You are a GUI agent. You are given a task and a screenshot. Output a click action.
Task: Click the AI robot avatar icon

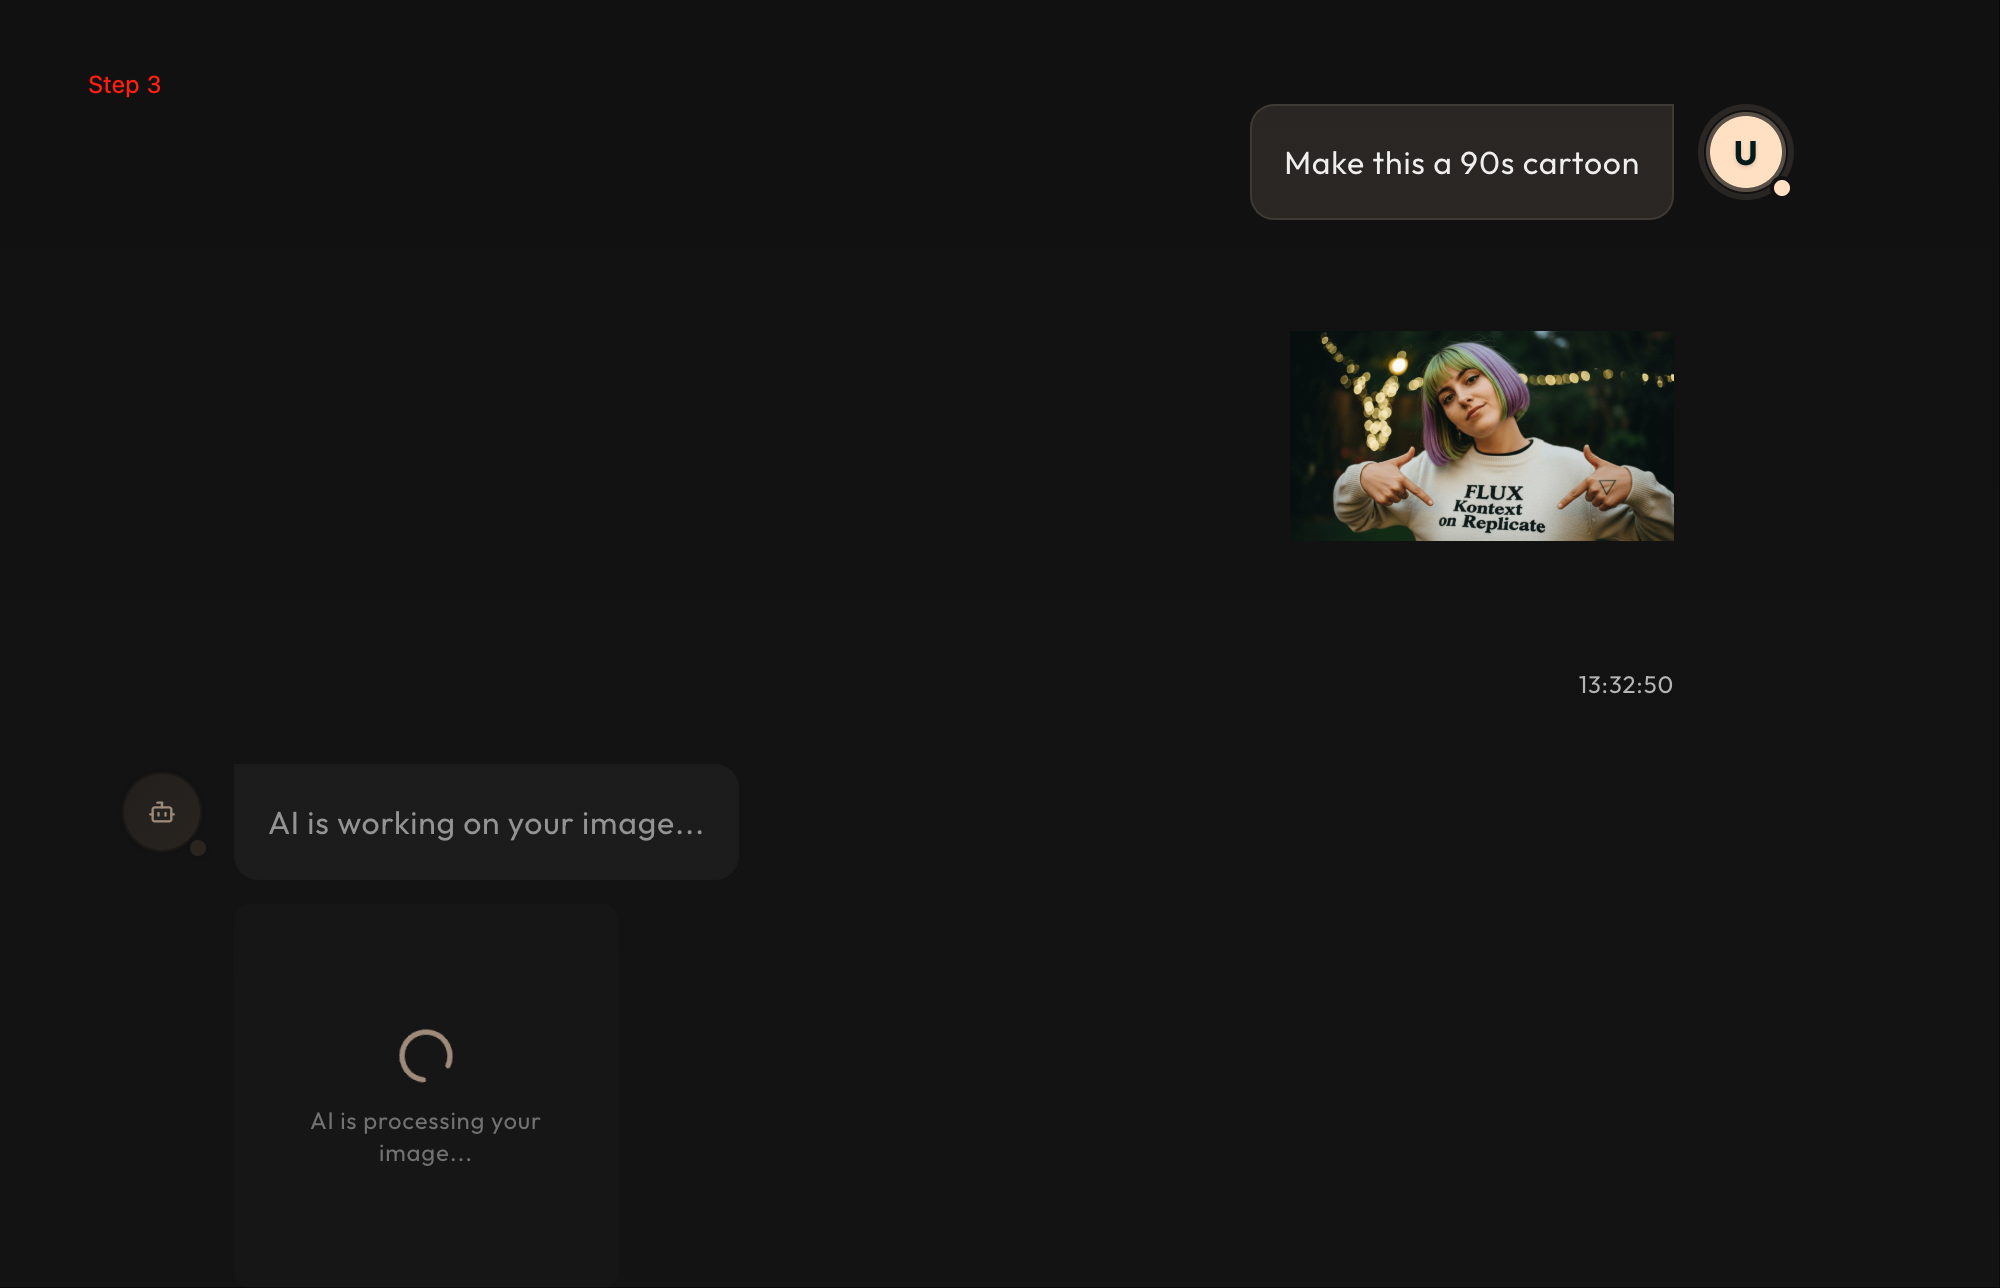[162, 812]
